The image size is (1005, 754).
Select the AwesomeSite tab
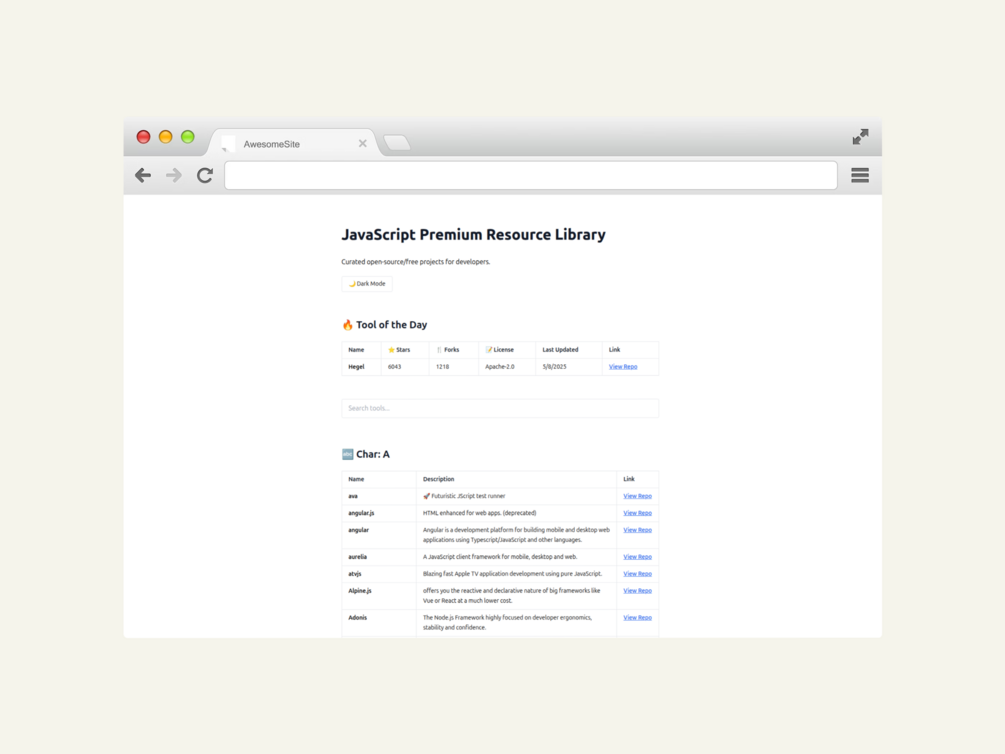tap(295, 144)
